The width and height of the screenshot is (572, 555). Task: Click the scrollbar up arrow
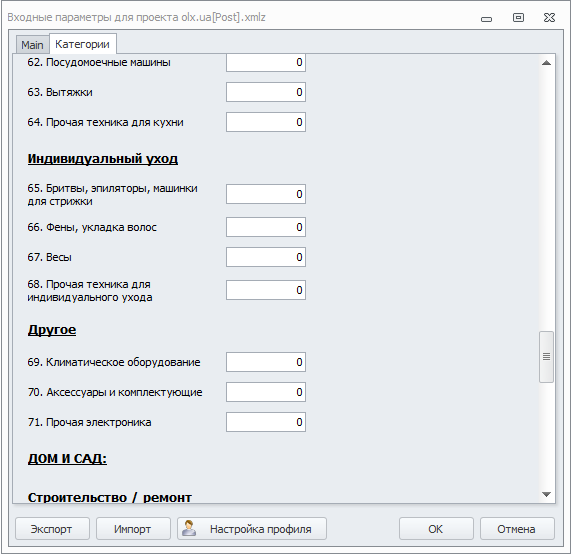click(546, 63)
